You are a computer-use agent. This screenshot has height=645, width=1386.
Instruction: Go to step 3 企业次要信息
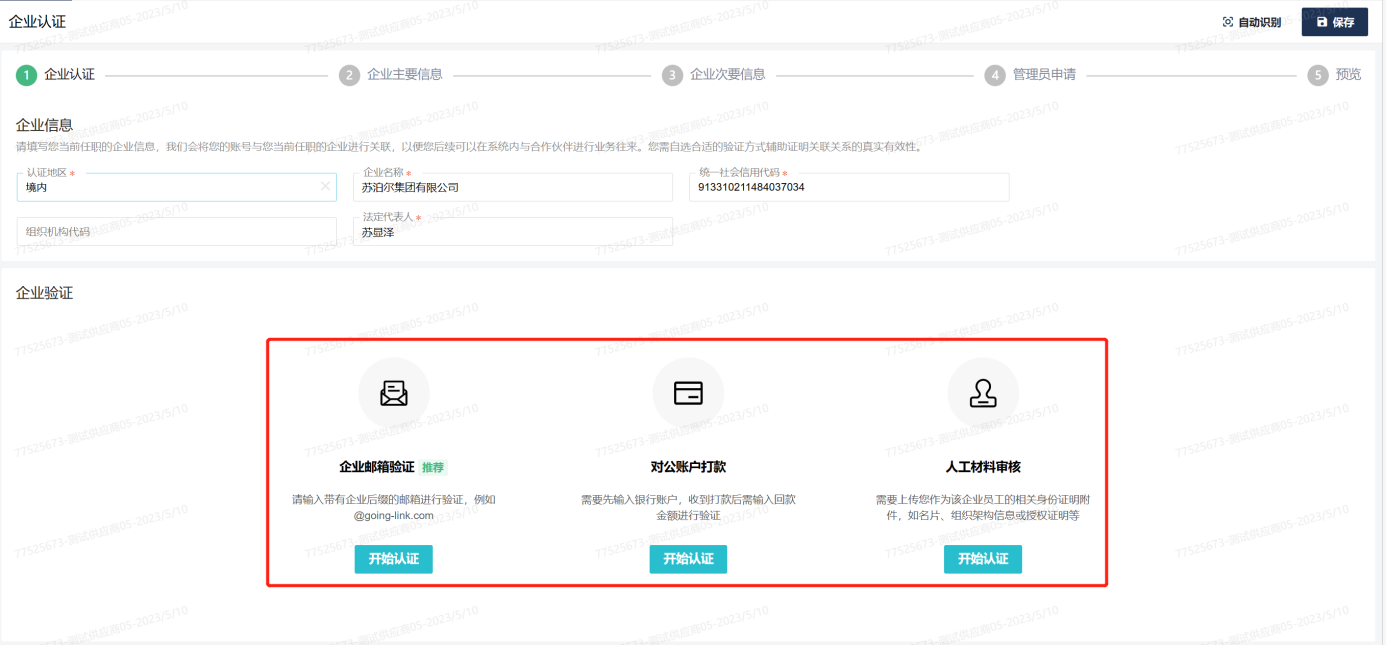pyautogui.click(x=715, y=75)
